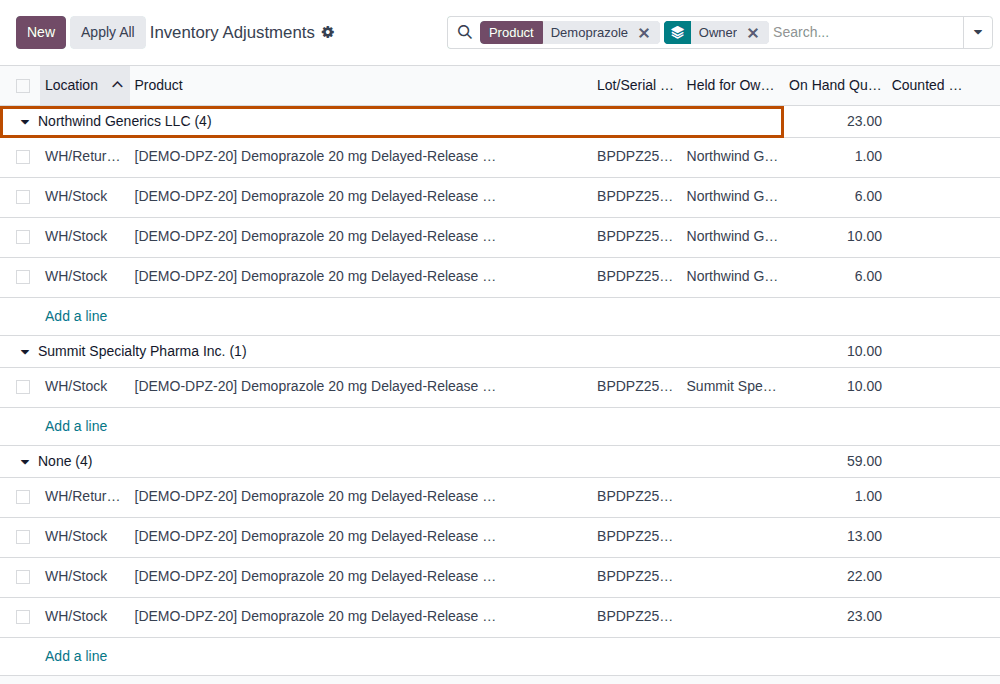Sort by the Counted column header
Screen dimensions: 1000x684
926,85
